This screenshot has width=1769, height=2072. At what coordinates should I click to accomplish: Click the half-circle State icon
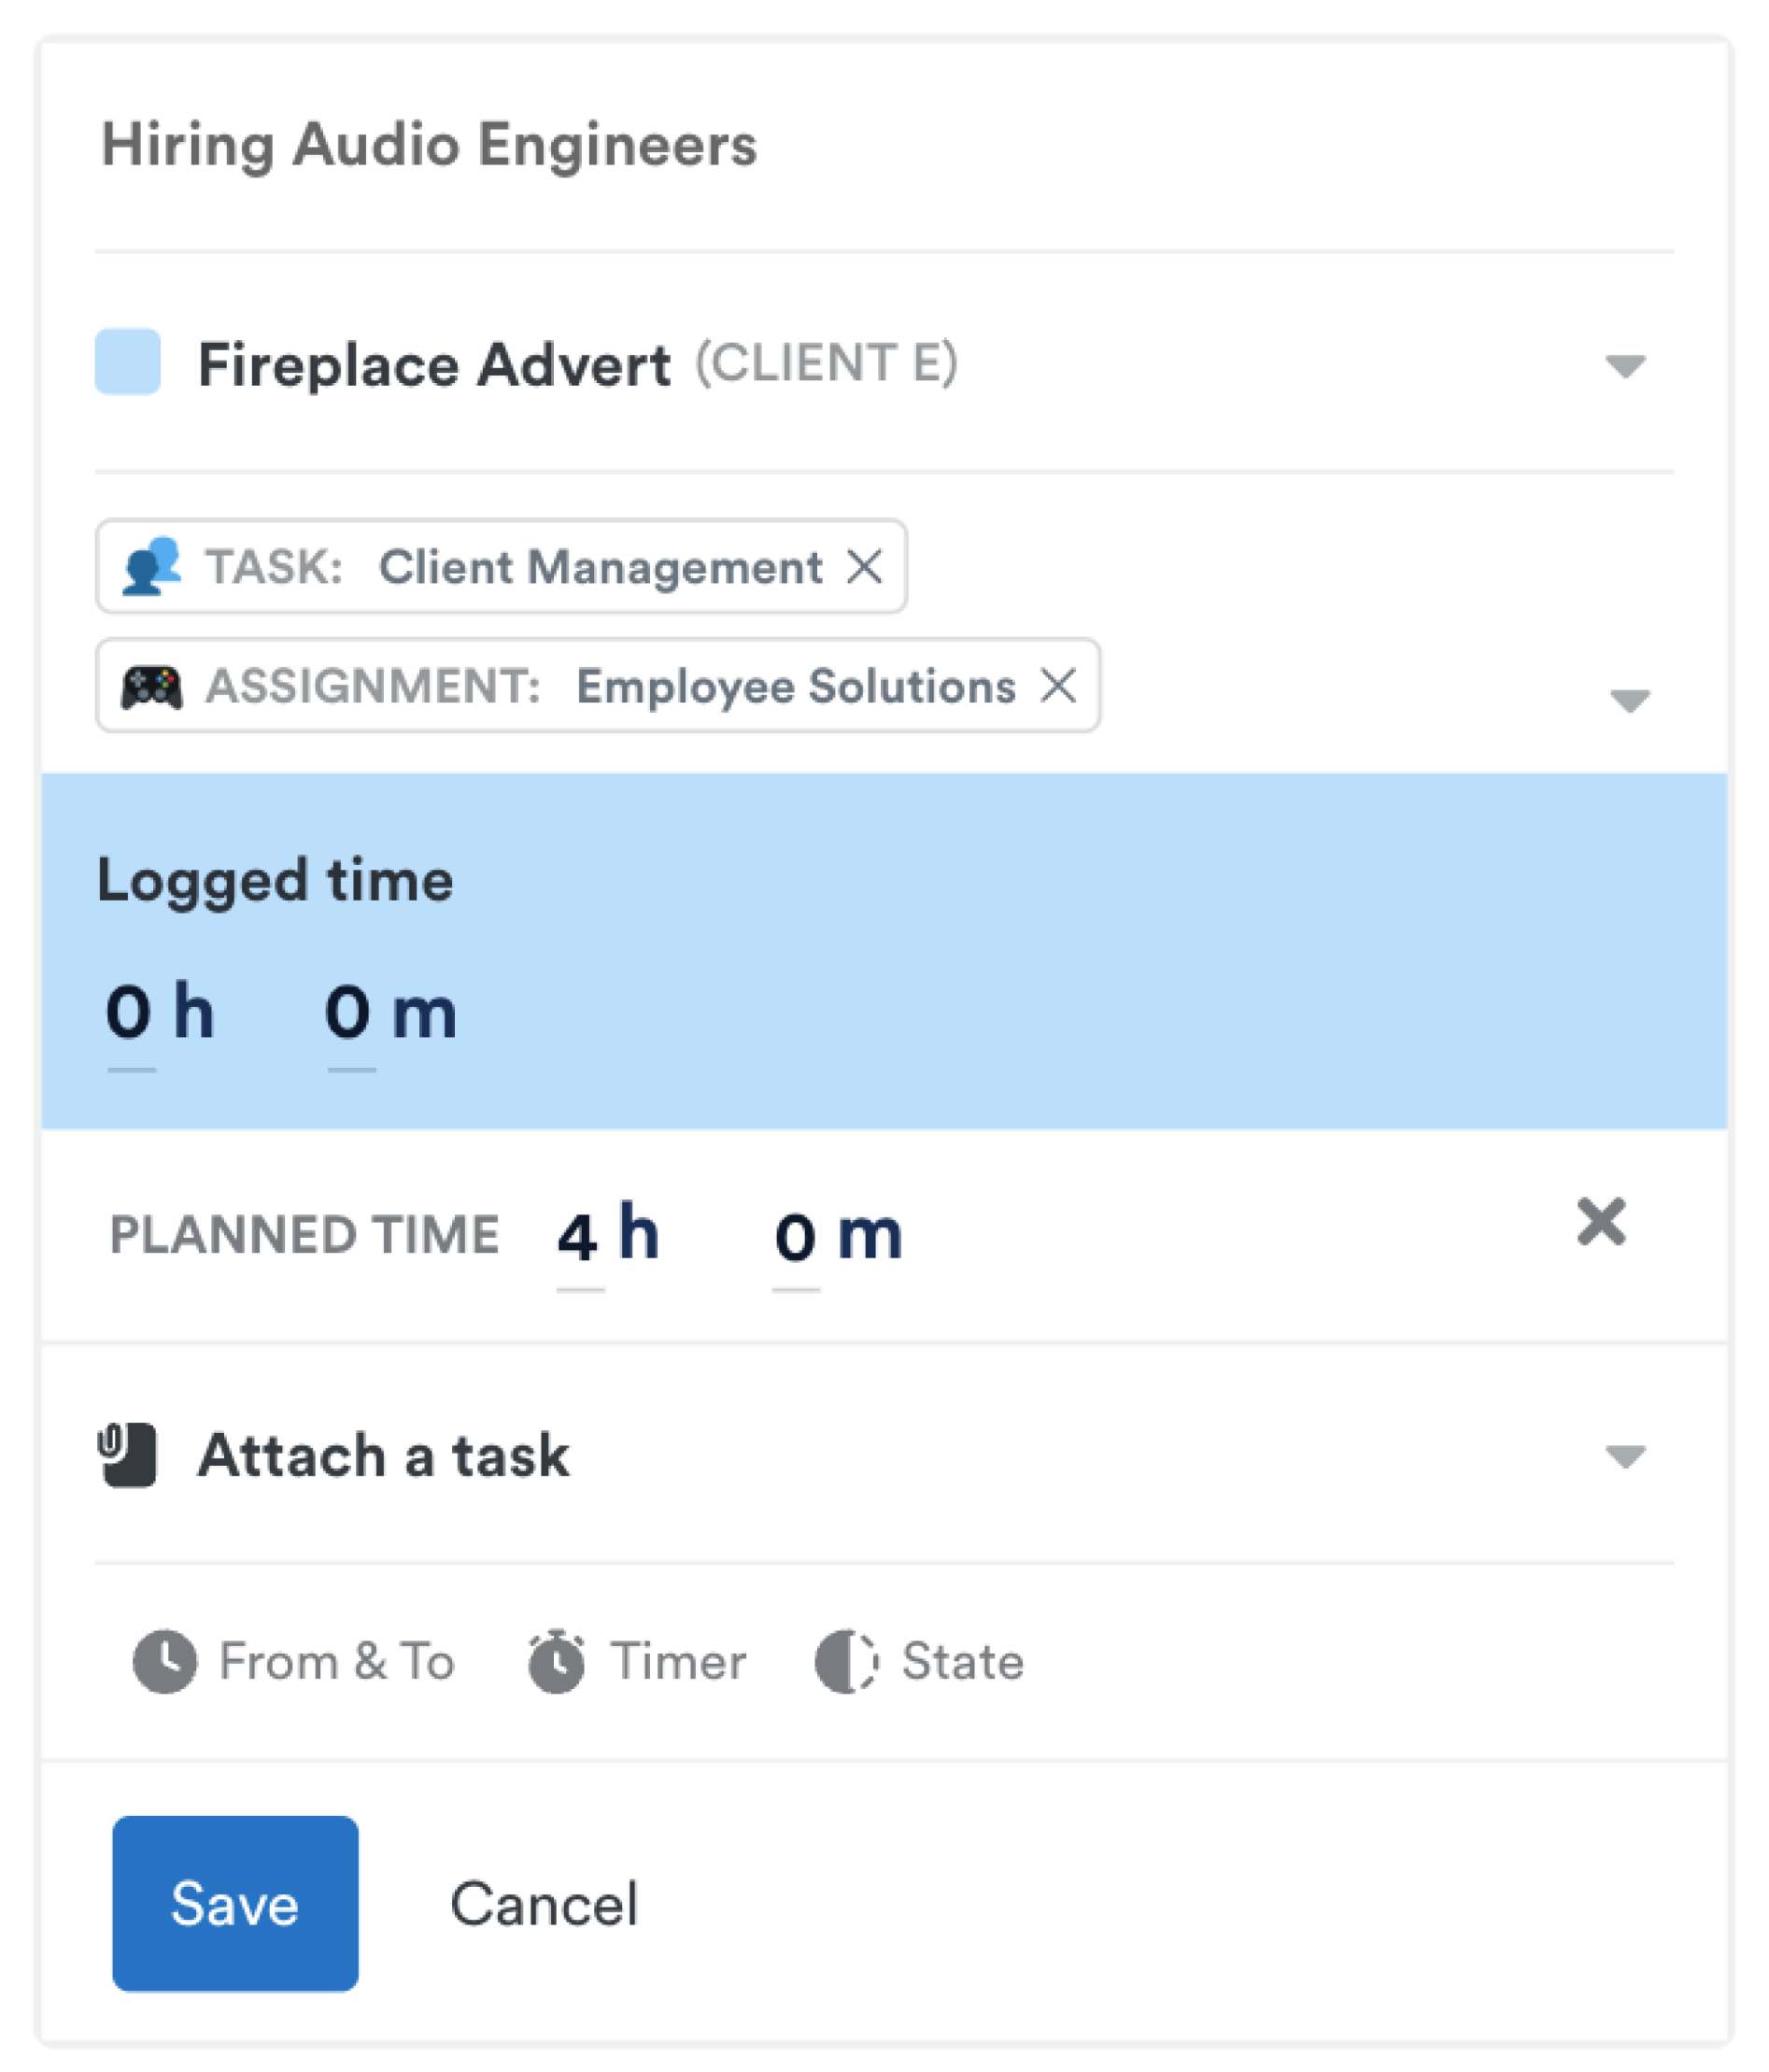[846, 1661]
